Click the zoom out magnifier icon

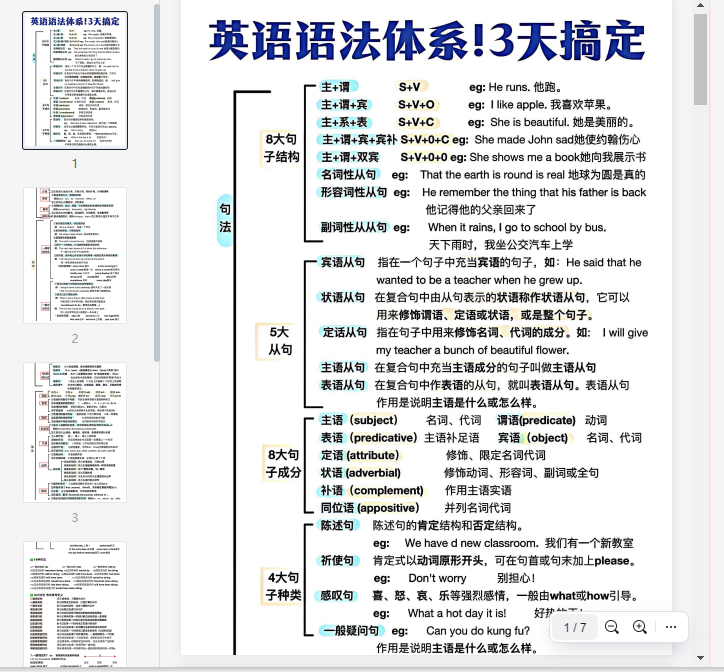click(612, 627)
